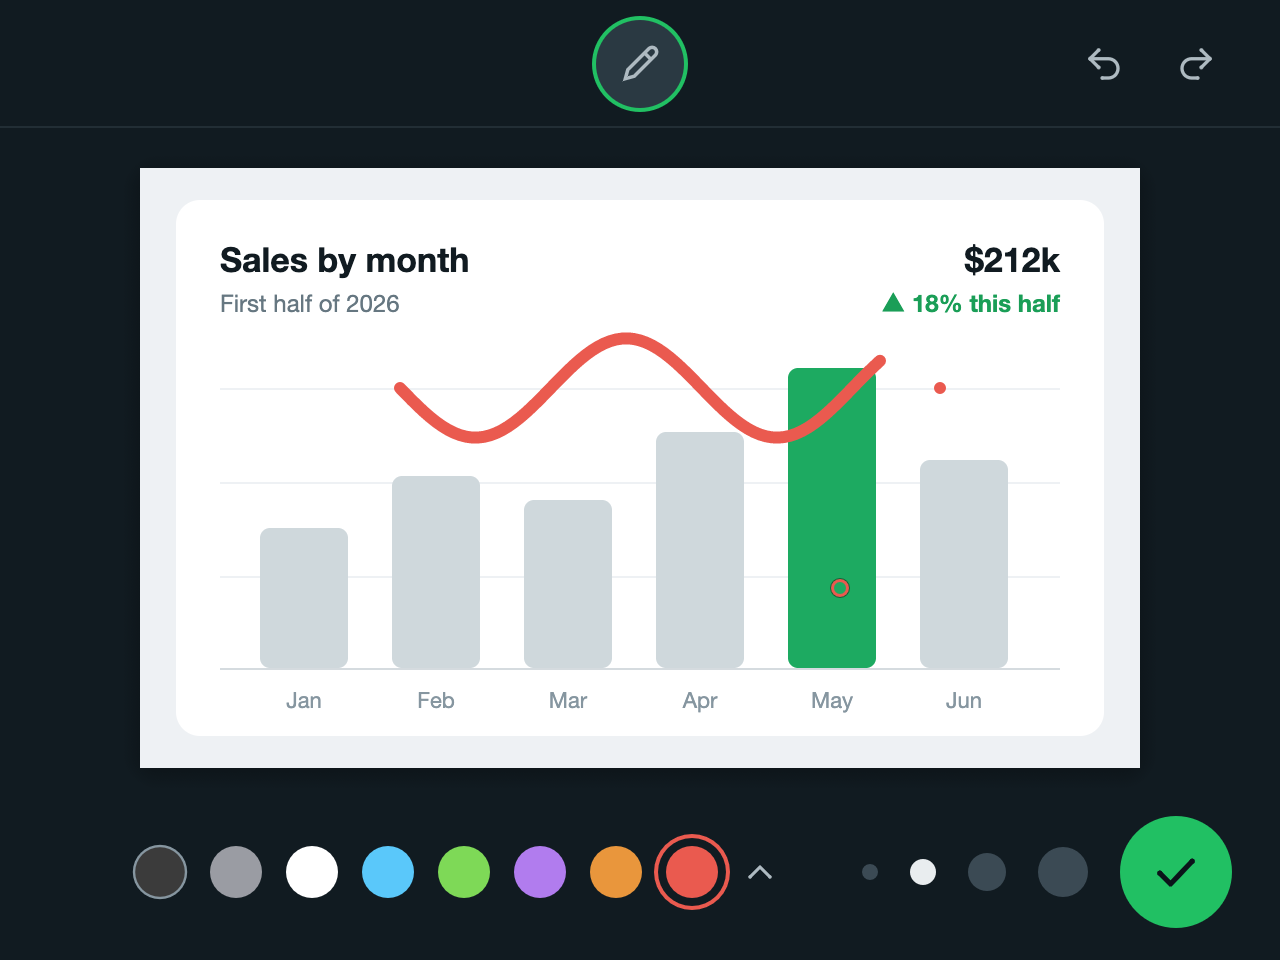The height and width of the screenshot is (960, 1280).
Task: Click the "$212k" total value
Action: 1011,261
